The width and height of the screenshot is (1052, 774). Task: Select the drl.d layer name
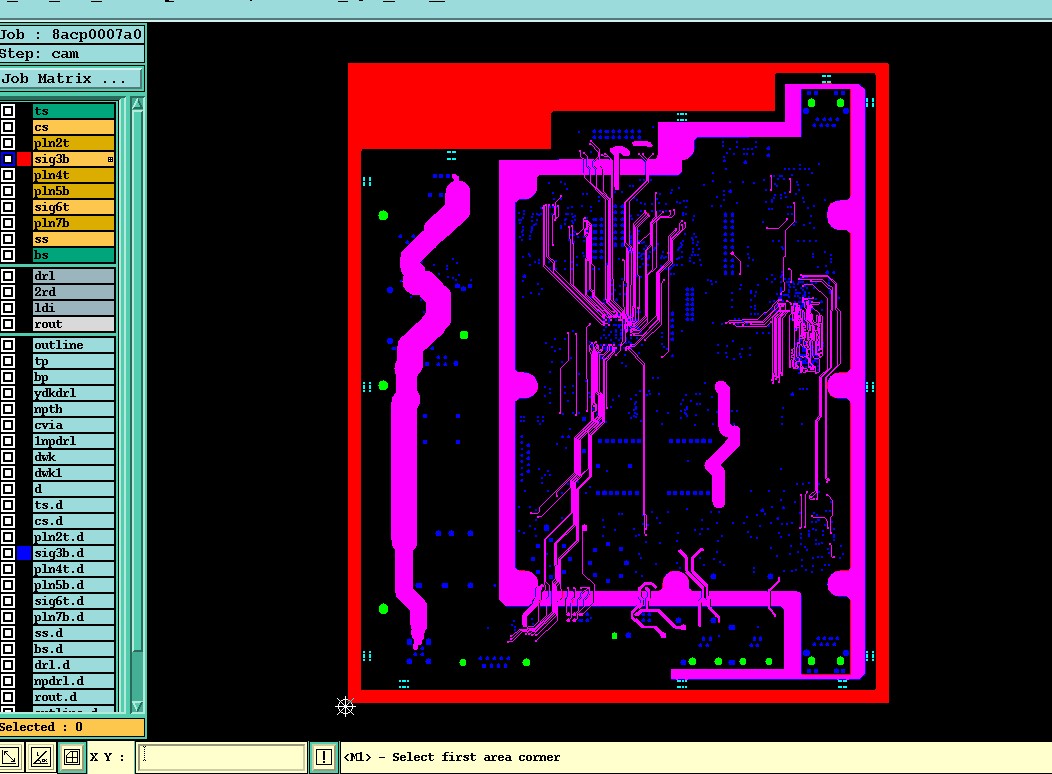74,665
